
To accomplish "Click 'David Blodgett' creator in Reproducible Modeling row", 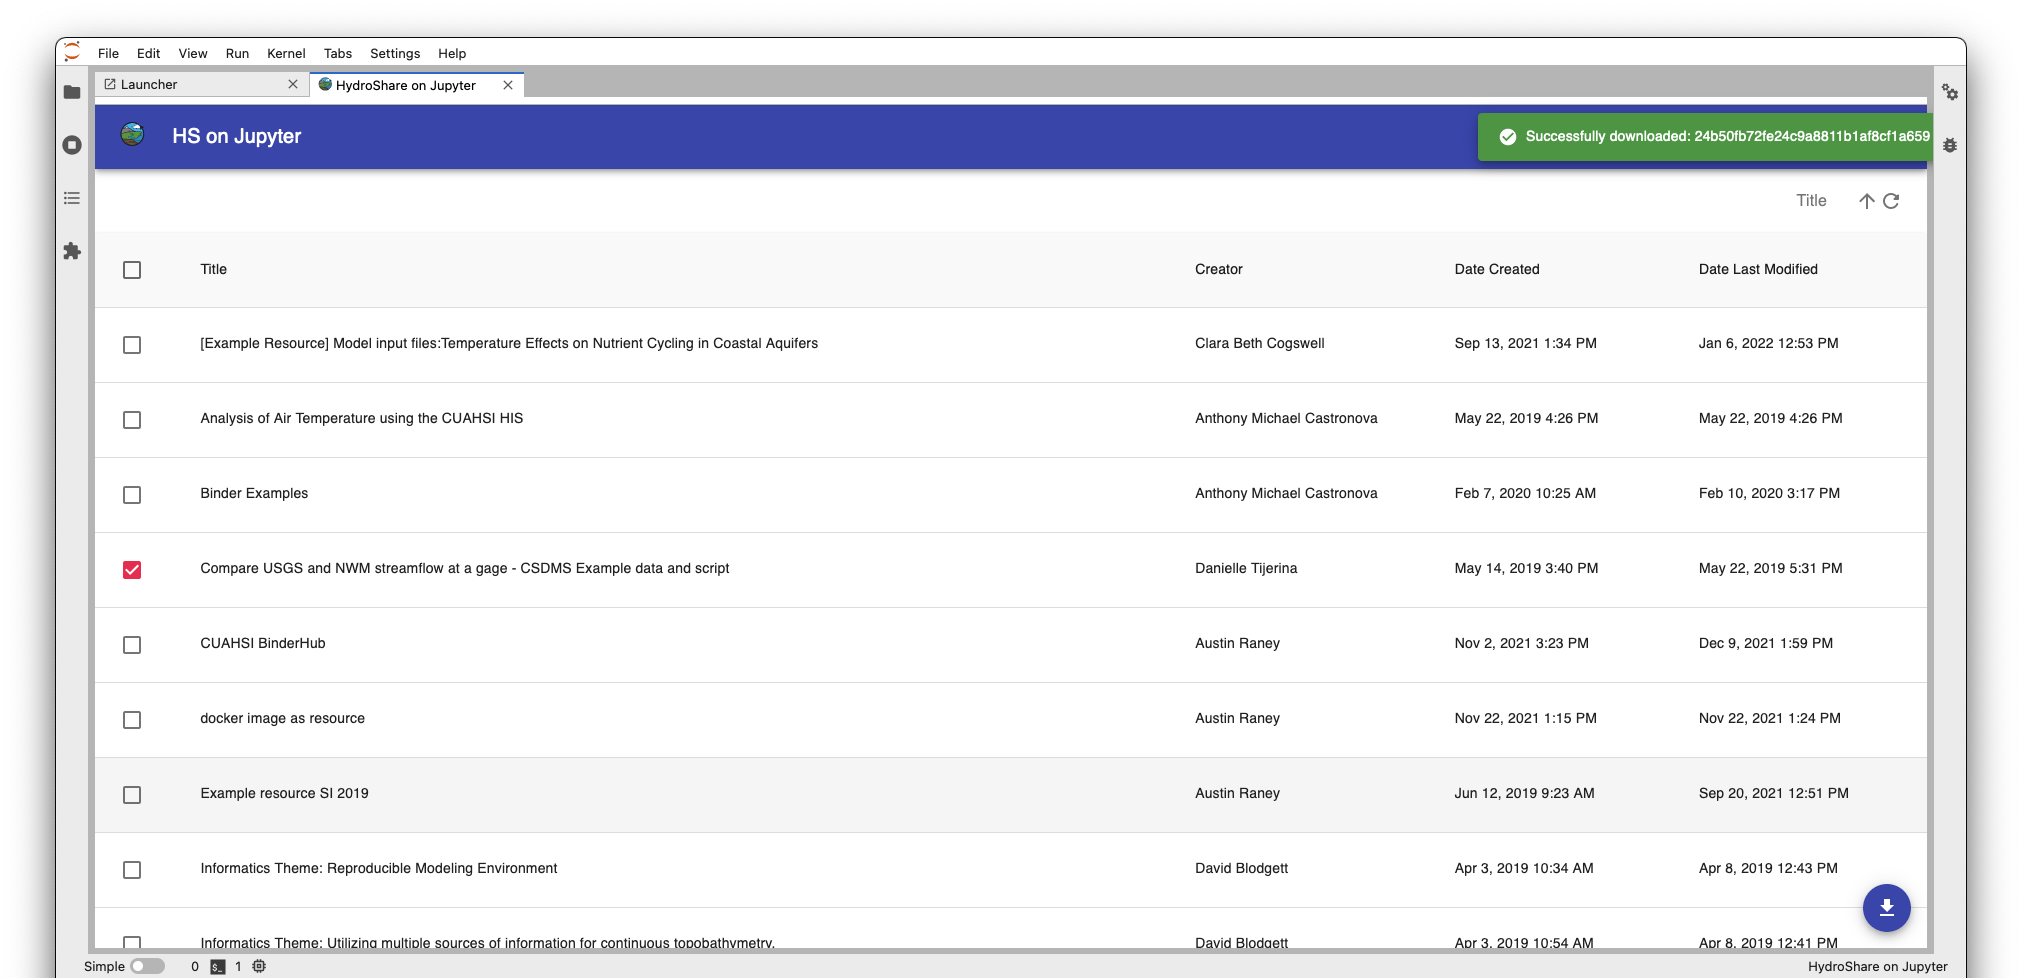I will click(x=1241, y=868).
